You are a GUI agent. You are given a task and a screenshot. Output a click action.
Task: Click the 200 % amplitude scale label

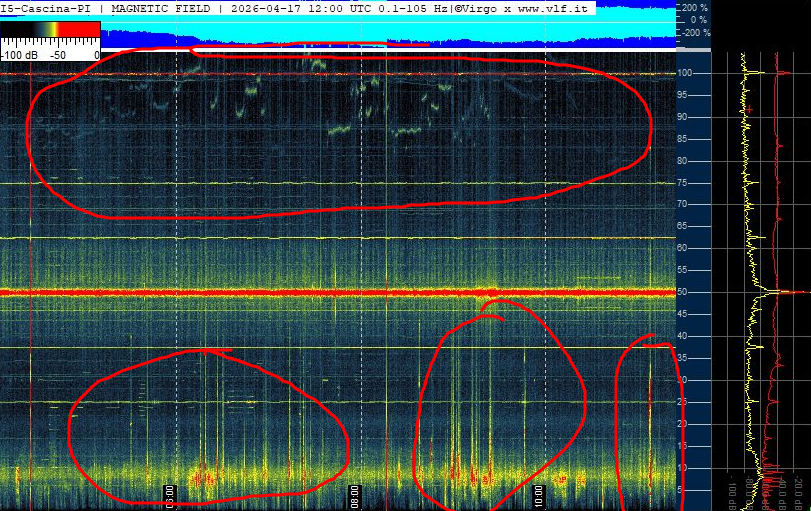pyautogui.click(x=693, y=7)
